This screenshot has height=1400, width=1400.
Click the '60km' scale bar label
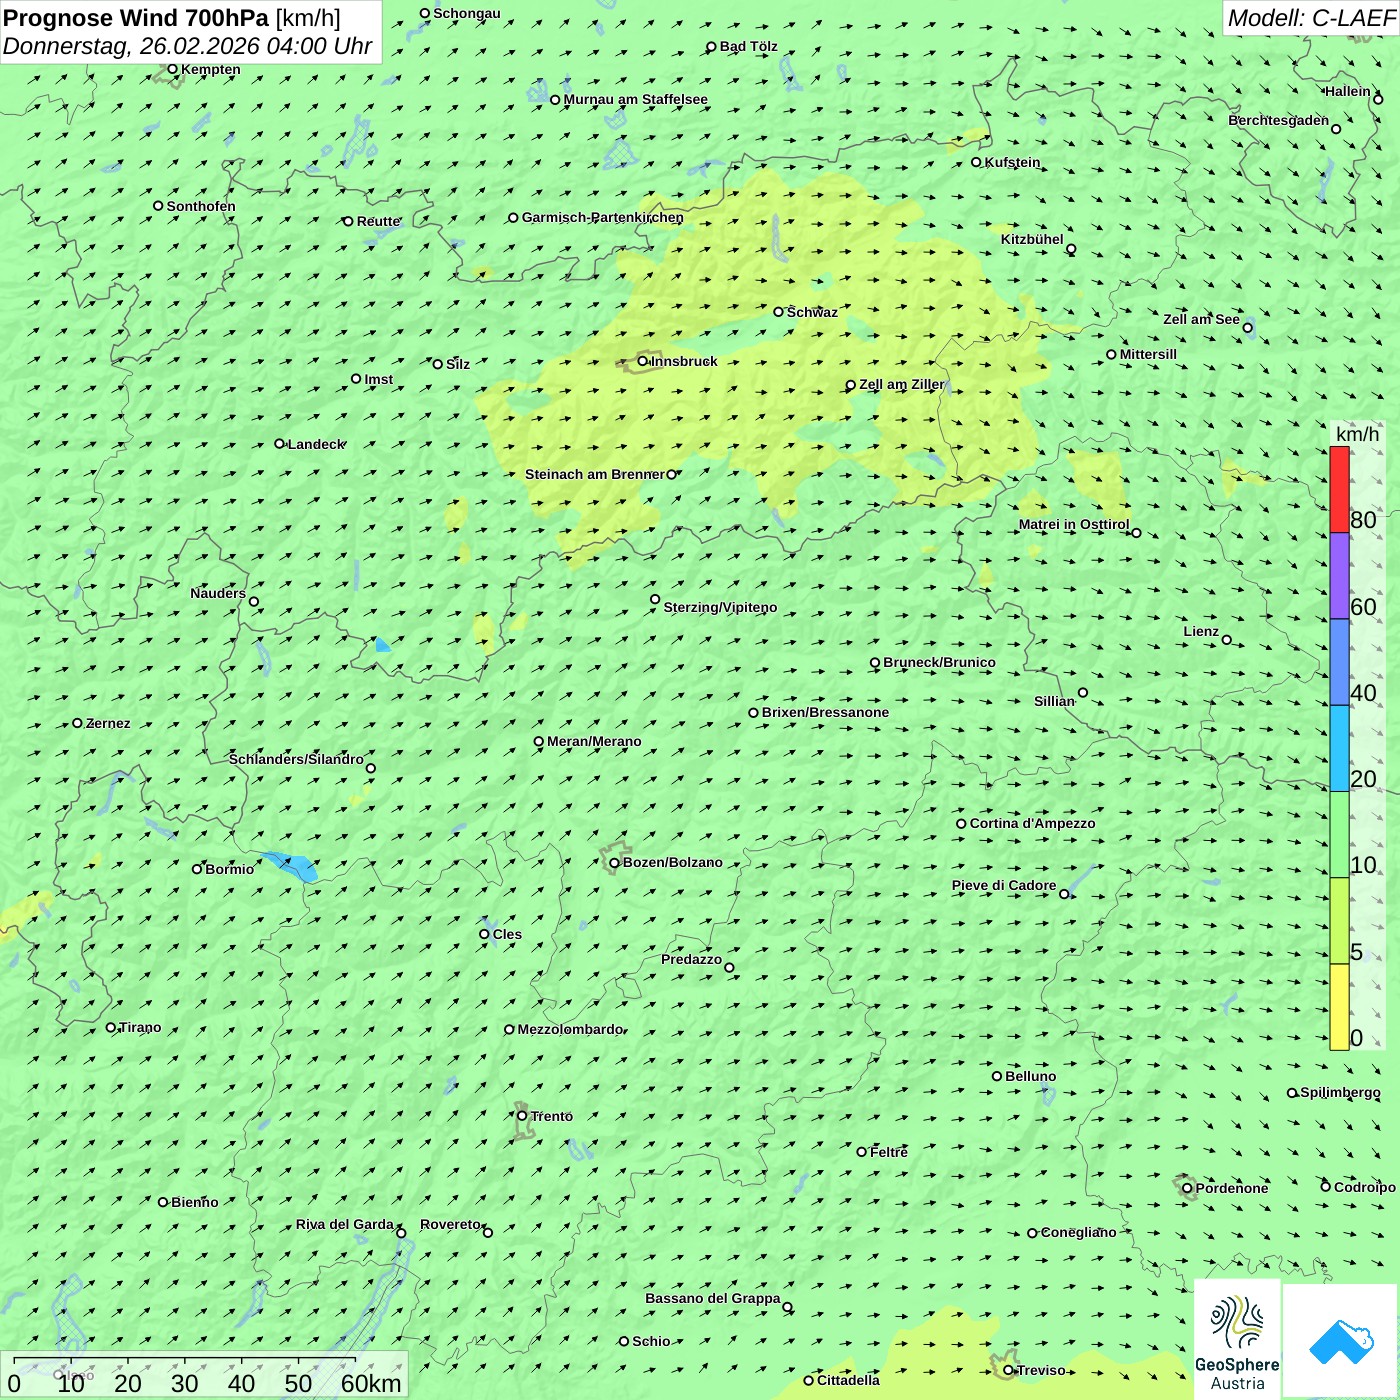(x=371, y=1383)
